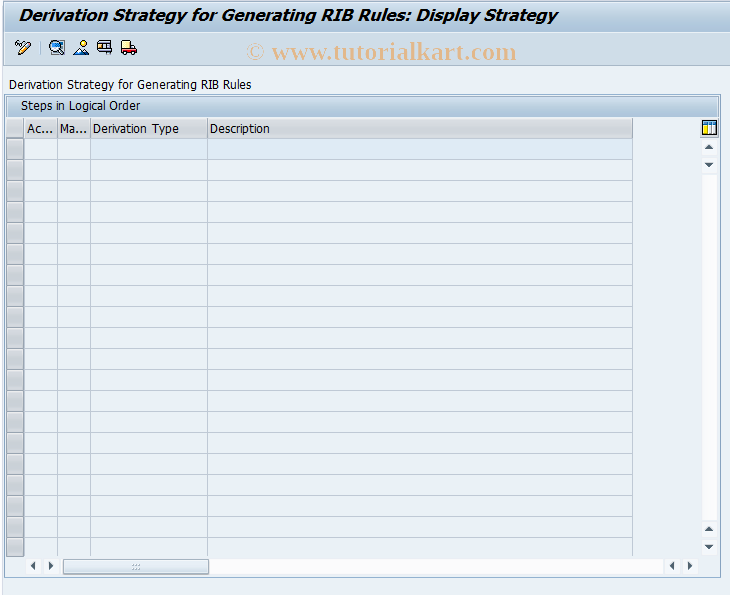Click the Ma... column header
This screenshot has height=595, width=730.
click(x=74, y=128)
